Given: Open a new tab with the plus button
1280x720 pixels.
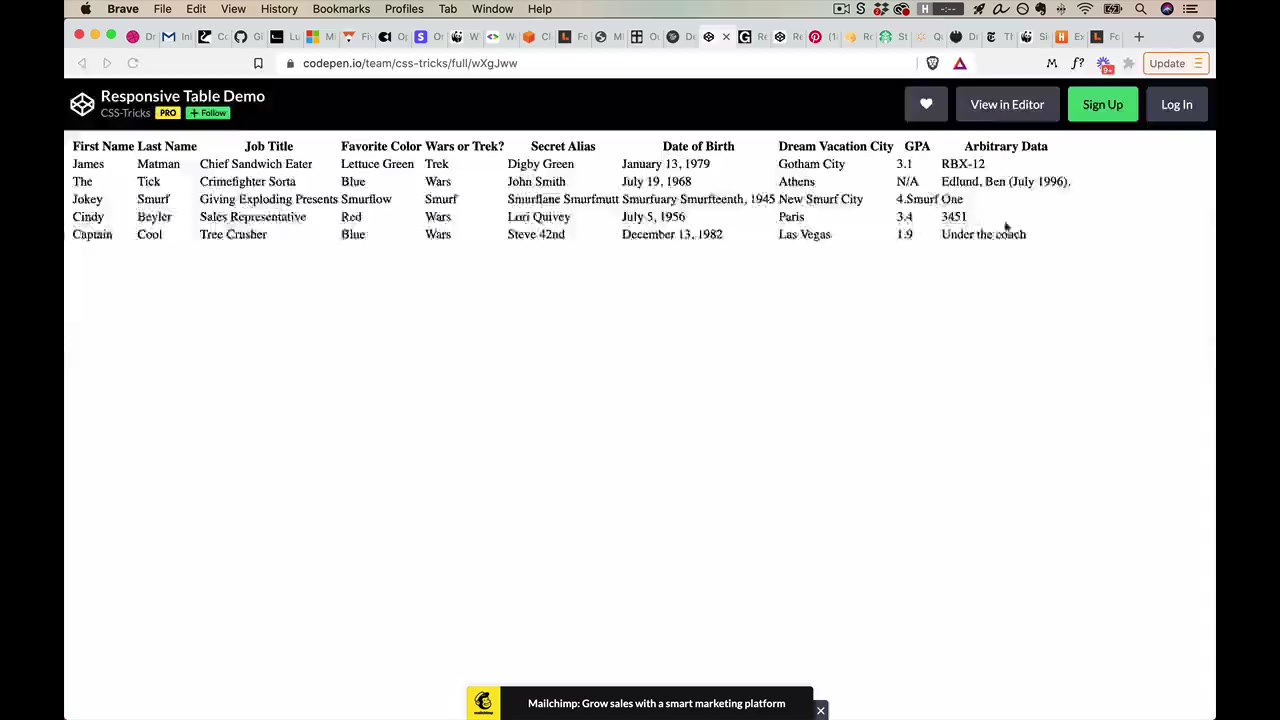Looking at the screenshot, I should [1139, 37].
